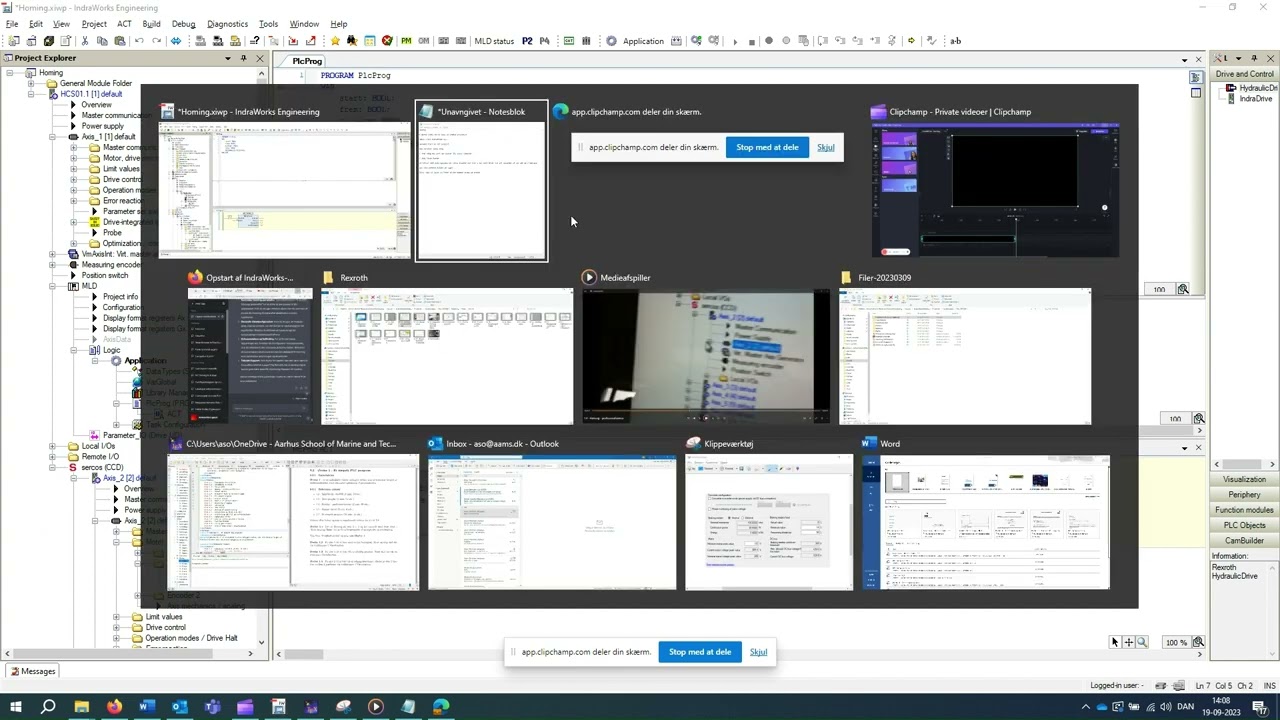Click the blue double-arrow toolbar icon
The image size is (1280, 720).
tap(176, 41)
